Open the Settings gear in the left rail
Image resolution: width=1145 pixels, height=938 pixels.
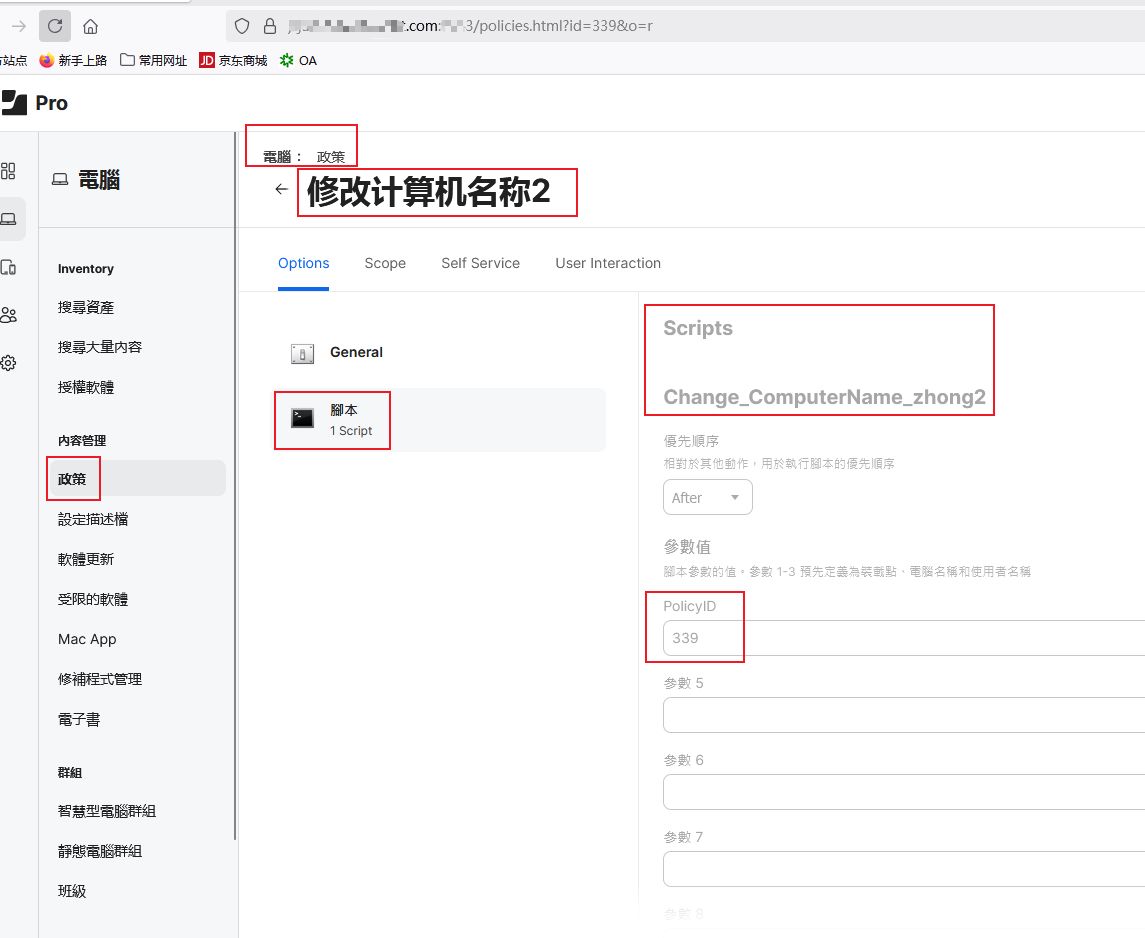9,363
